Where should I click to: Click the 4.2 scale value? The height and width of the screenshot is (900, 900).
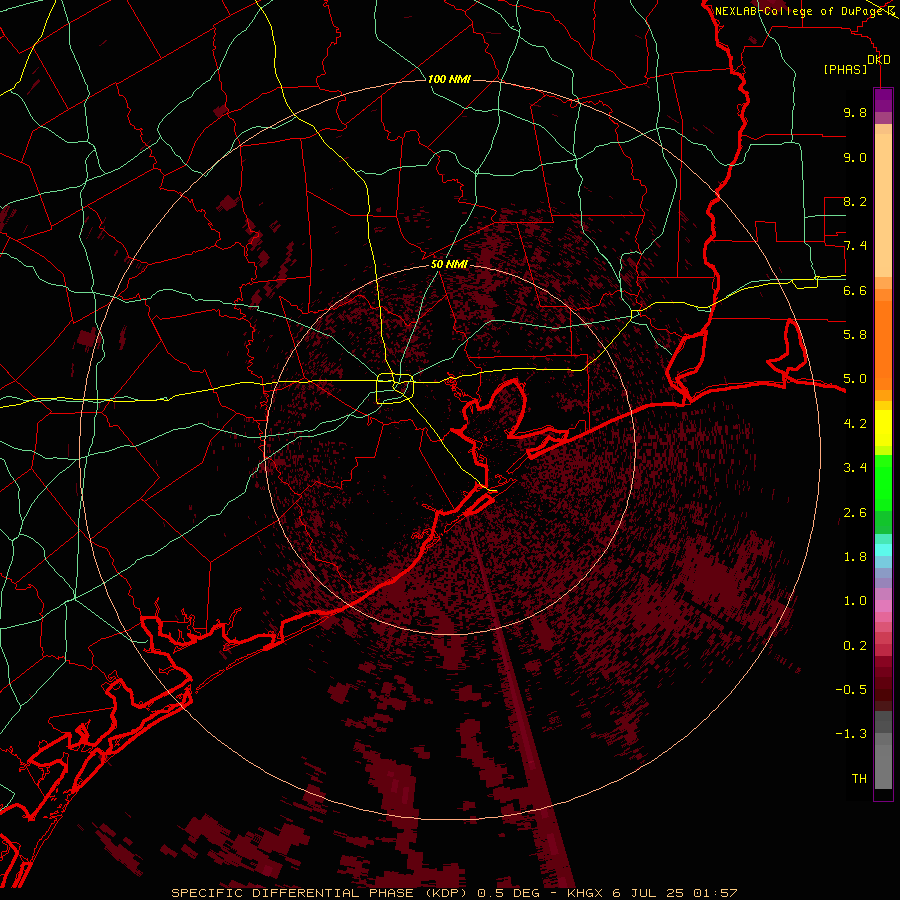855,424
